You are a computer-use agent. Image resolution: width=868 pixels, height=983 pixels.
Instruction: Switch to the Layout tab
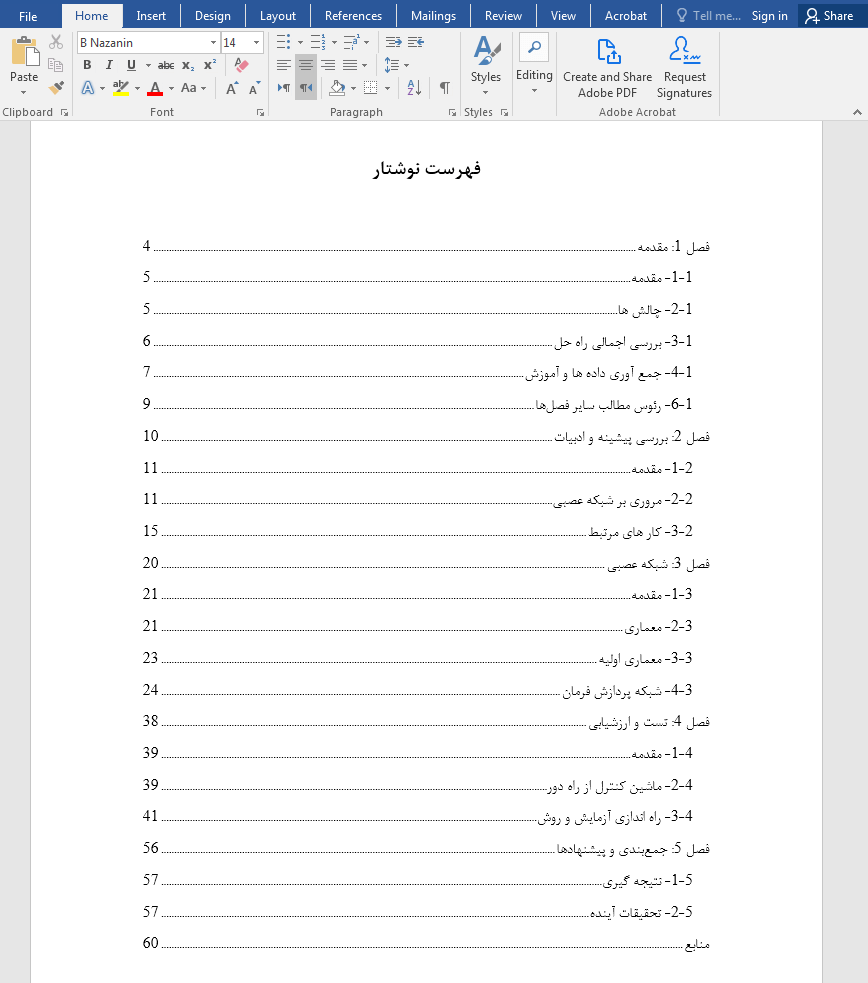[x=278, y=16]
